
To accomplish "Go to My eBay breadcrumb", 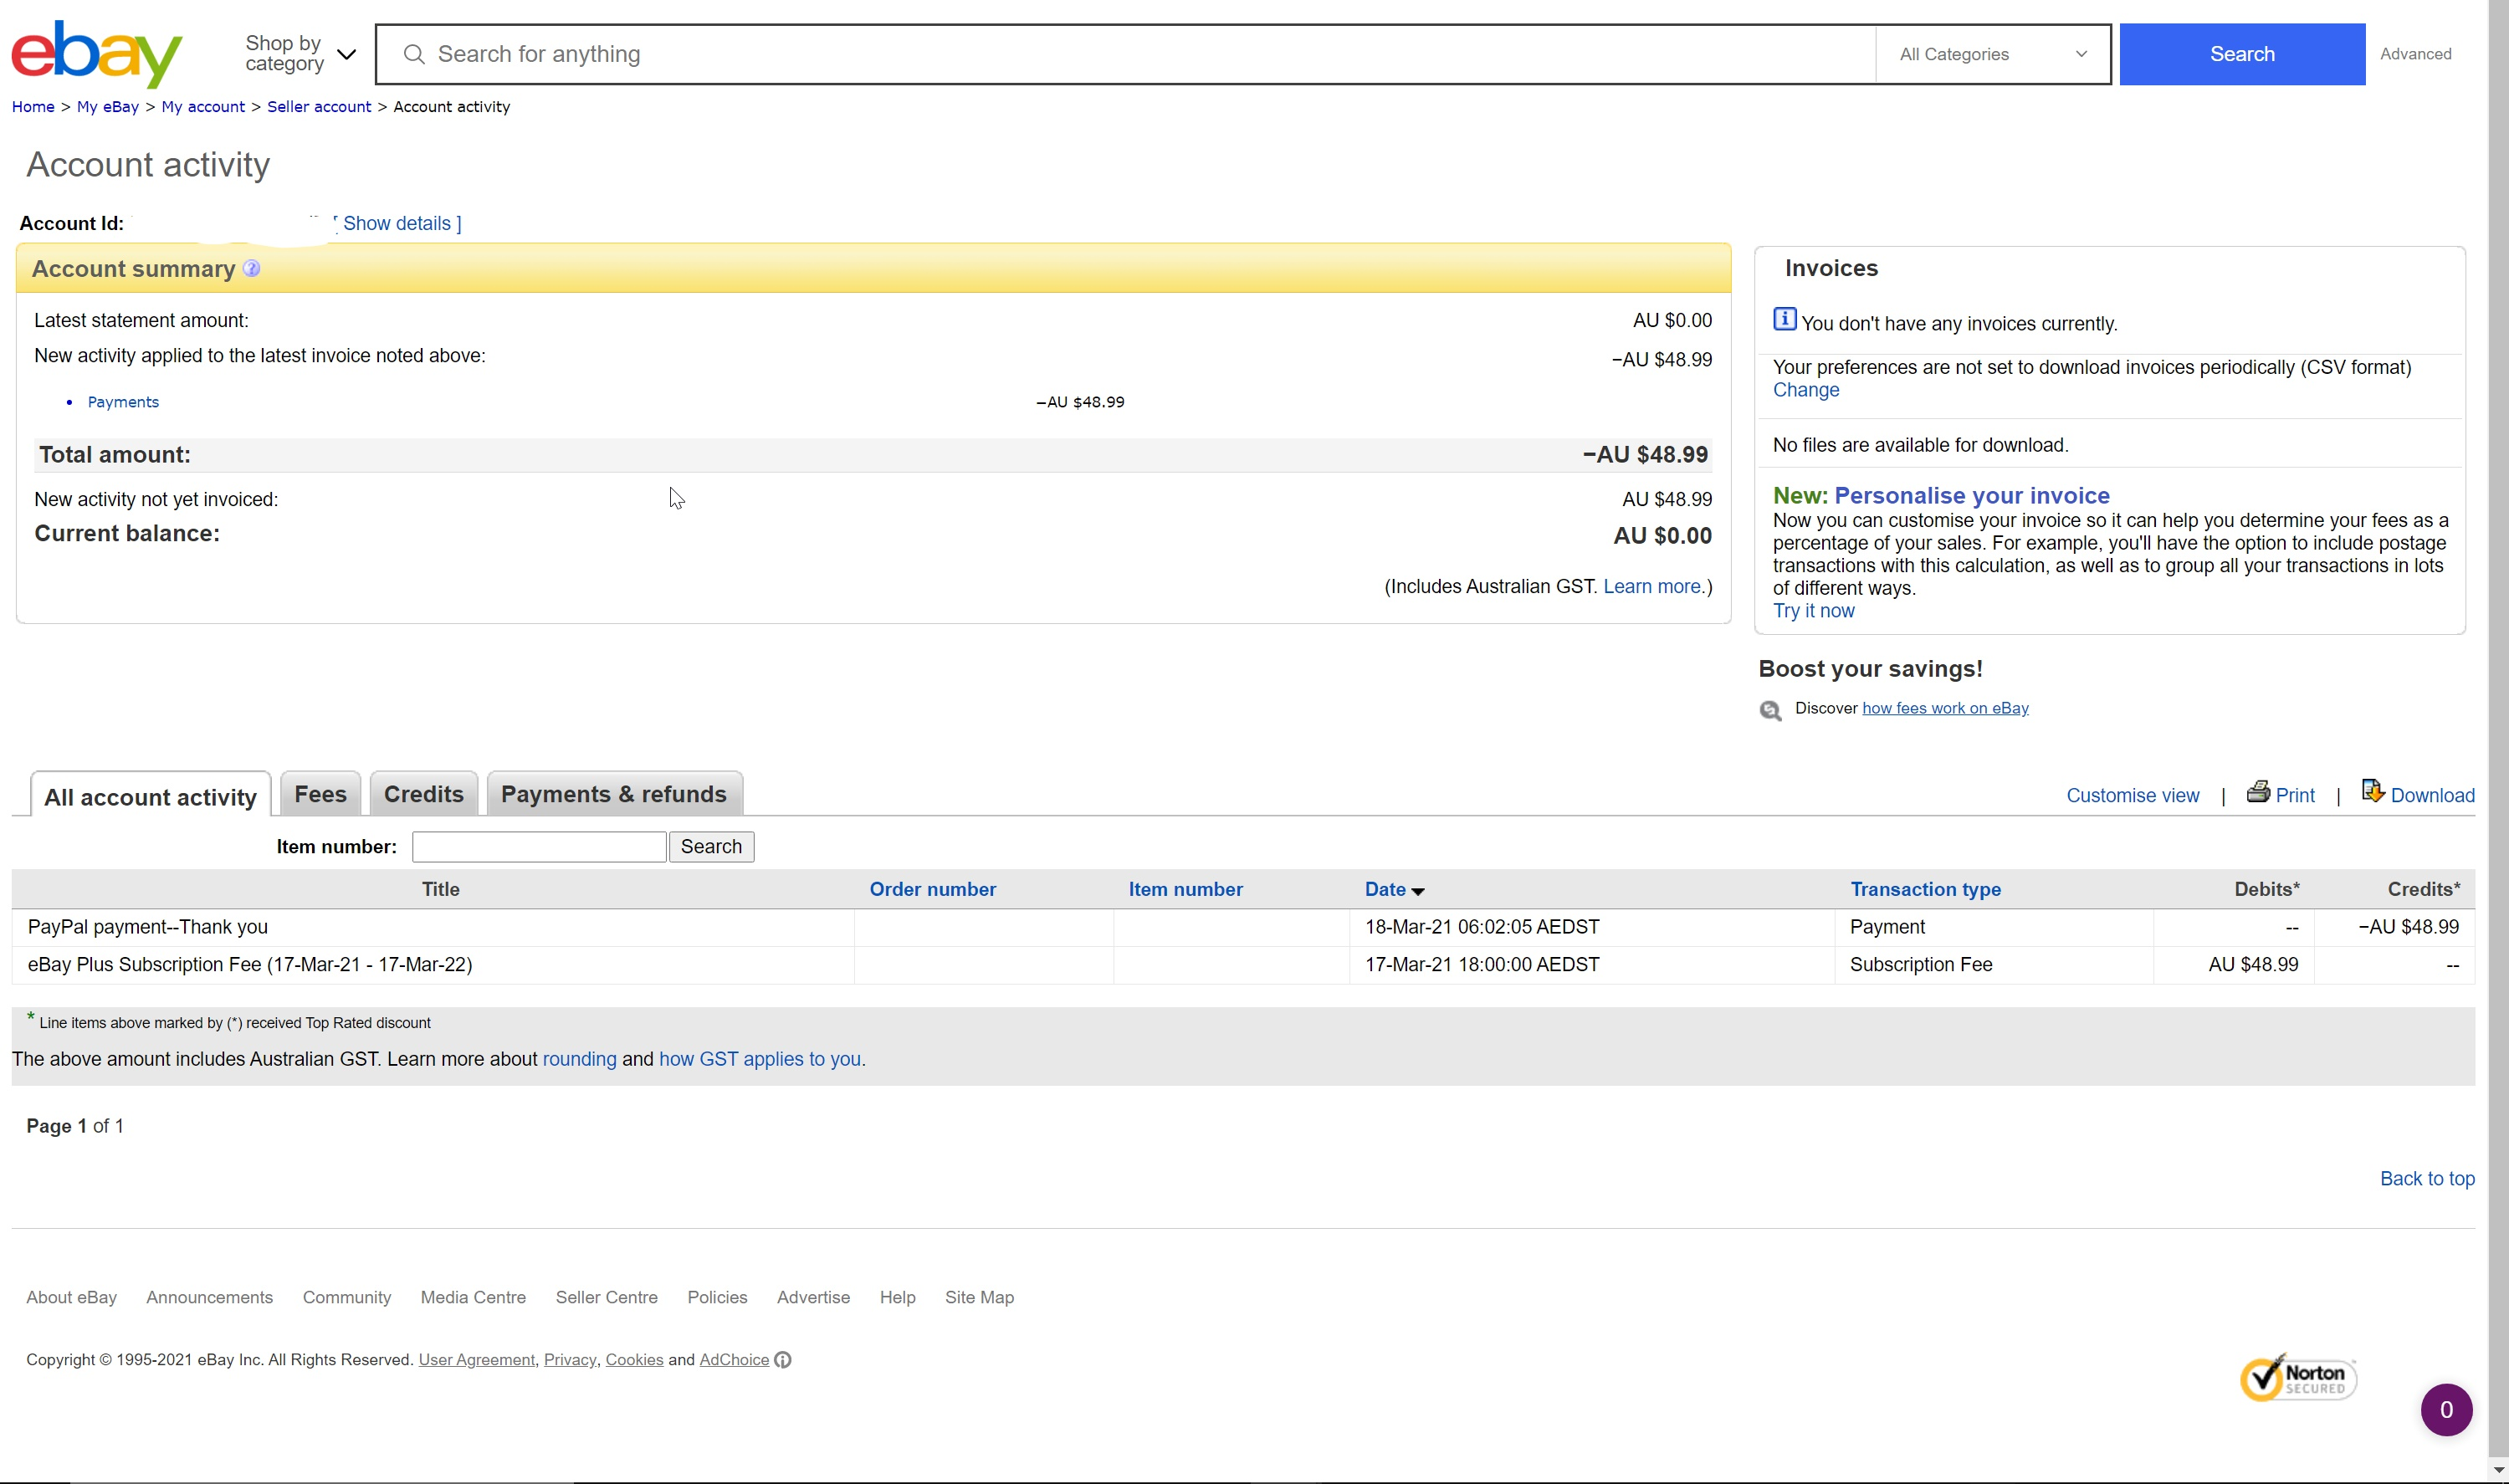I will pyautogui.click(x=108, y=107).
